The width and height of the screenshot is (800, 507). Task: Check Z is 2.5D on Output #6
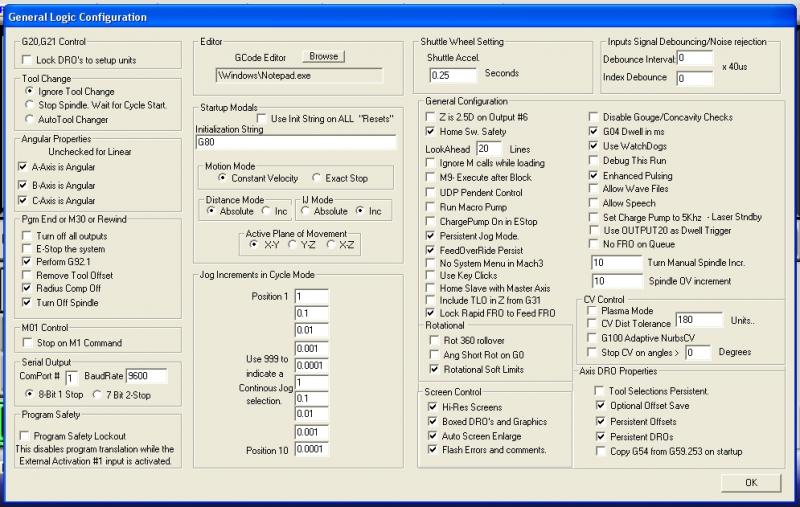430,117
